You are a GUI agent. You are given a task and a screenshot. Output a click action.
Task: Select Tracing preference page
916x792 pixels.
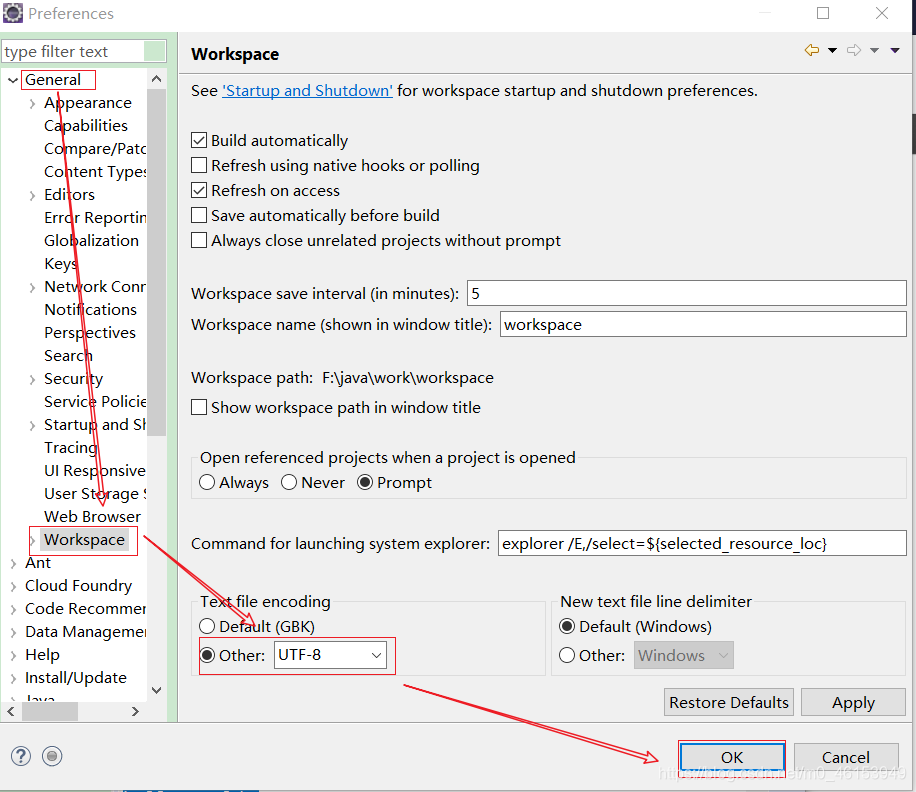coord(71,447)
